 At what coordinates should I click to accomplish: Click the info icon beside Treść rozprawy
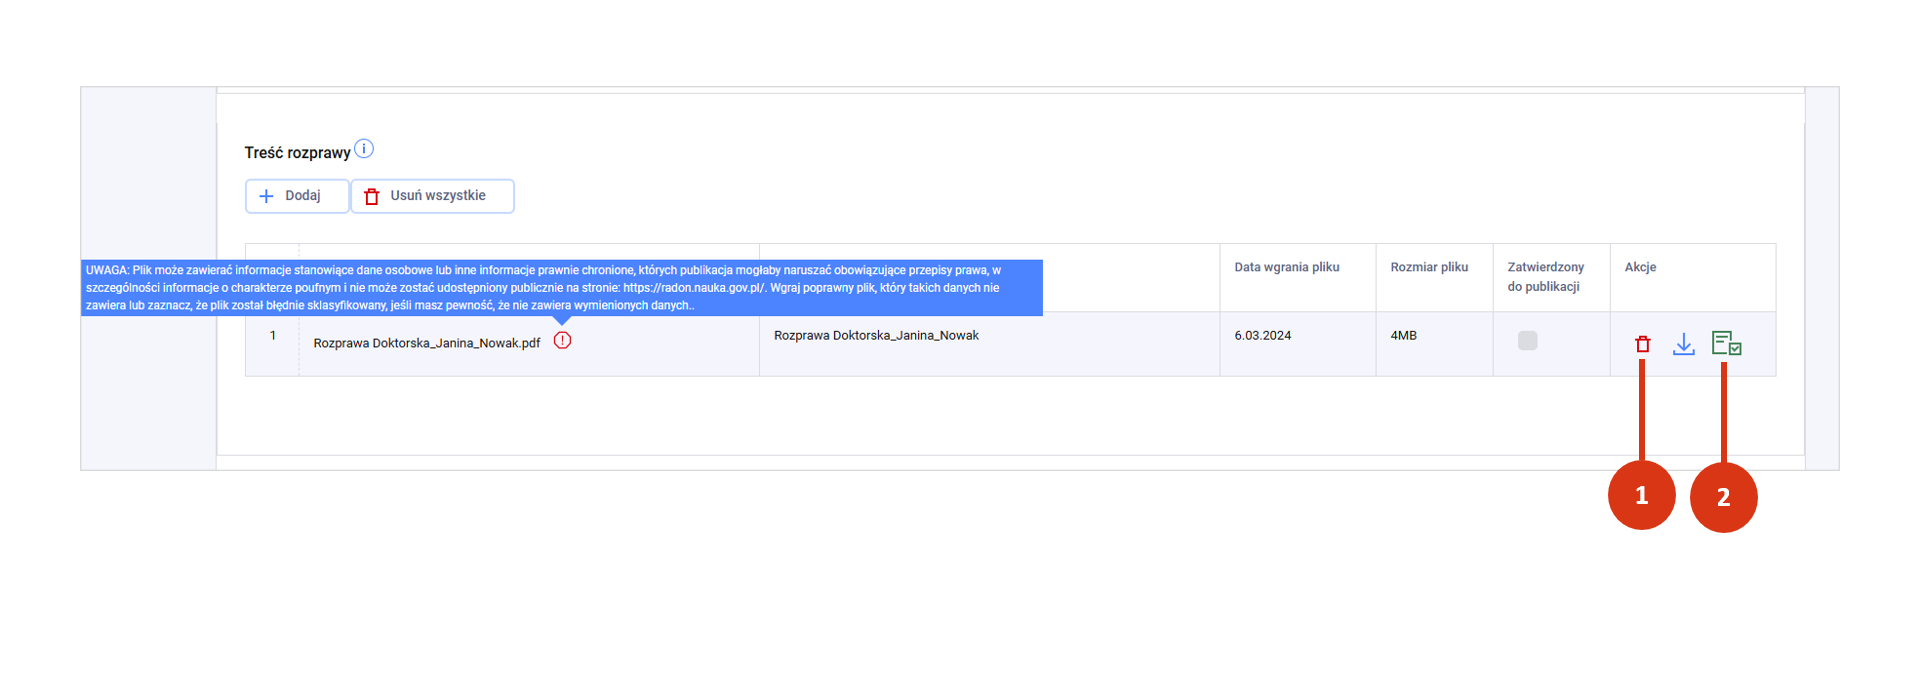[364, 149]
